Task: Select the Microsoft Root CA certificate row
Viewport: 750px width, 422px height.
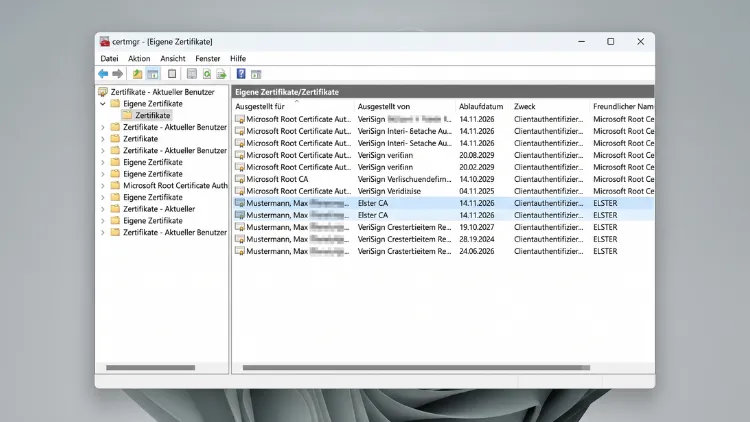Action: [443, 179]
